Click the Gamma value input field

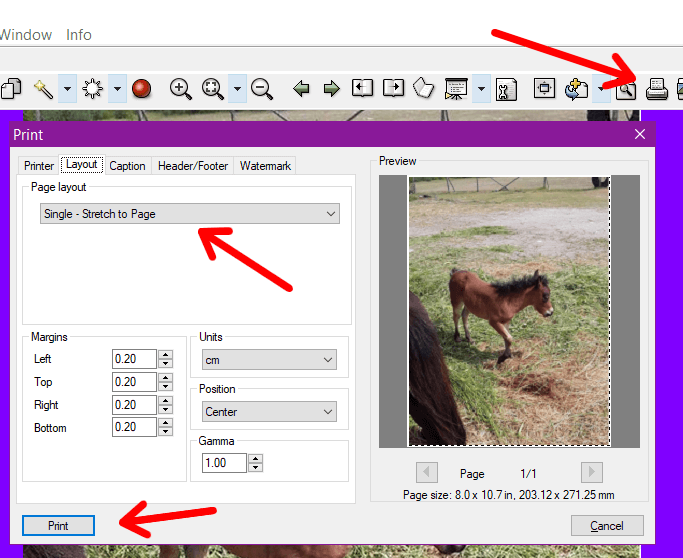point(224,463)
